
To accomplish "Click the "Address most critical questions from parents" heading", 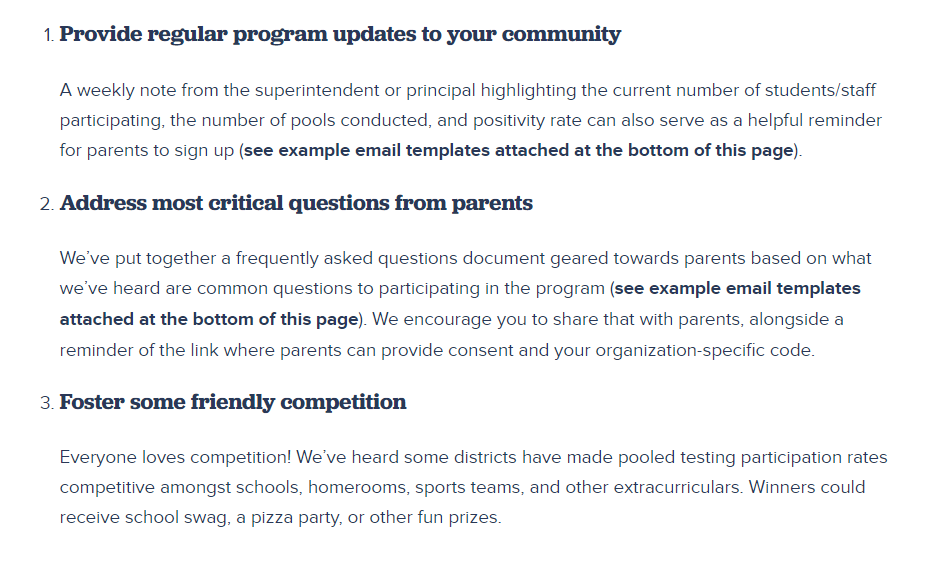I will (x=296, y=203).
